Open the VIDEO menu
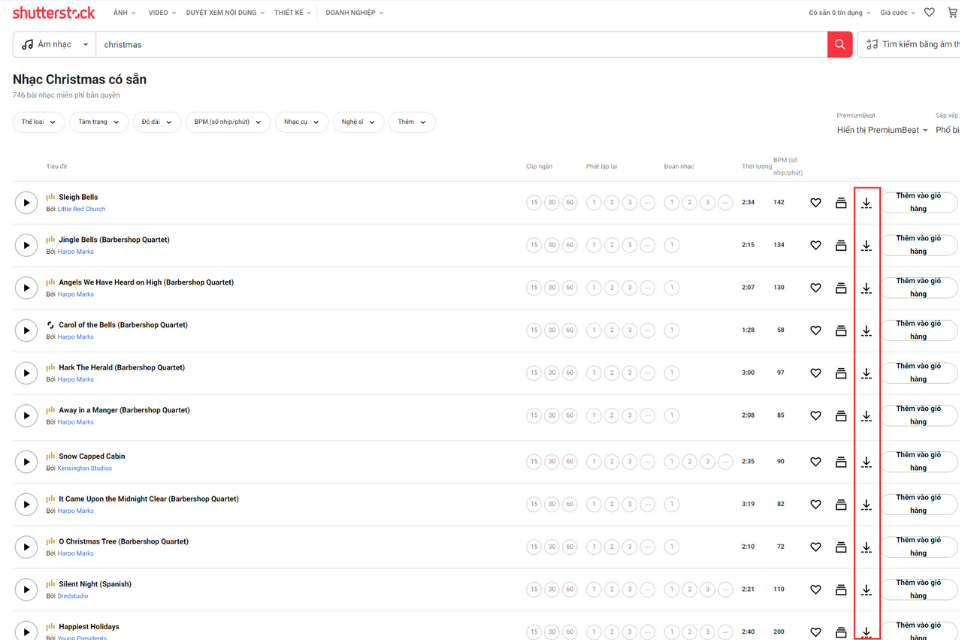The image size is (960, 640). click(x=162, y=12)
